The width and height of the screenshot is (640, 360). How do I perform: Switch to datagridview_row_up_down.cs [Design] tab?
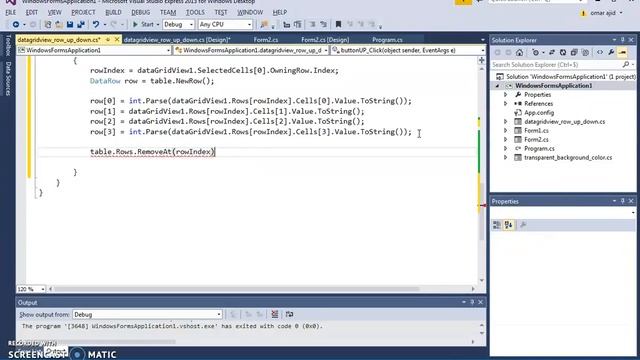tap(177, 40)
